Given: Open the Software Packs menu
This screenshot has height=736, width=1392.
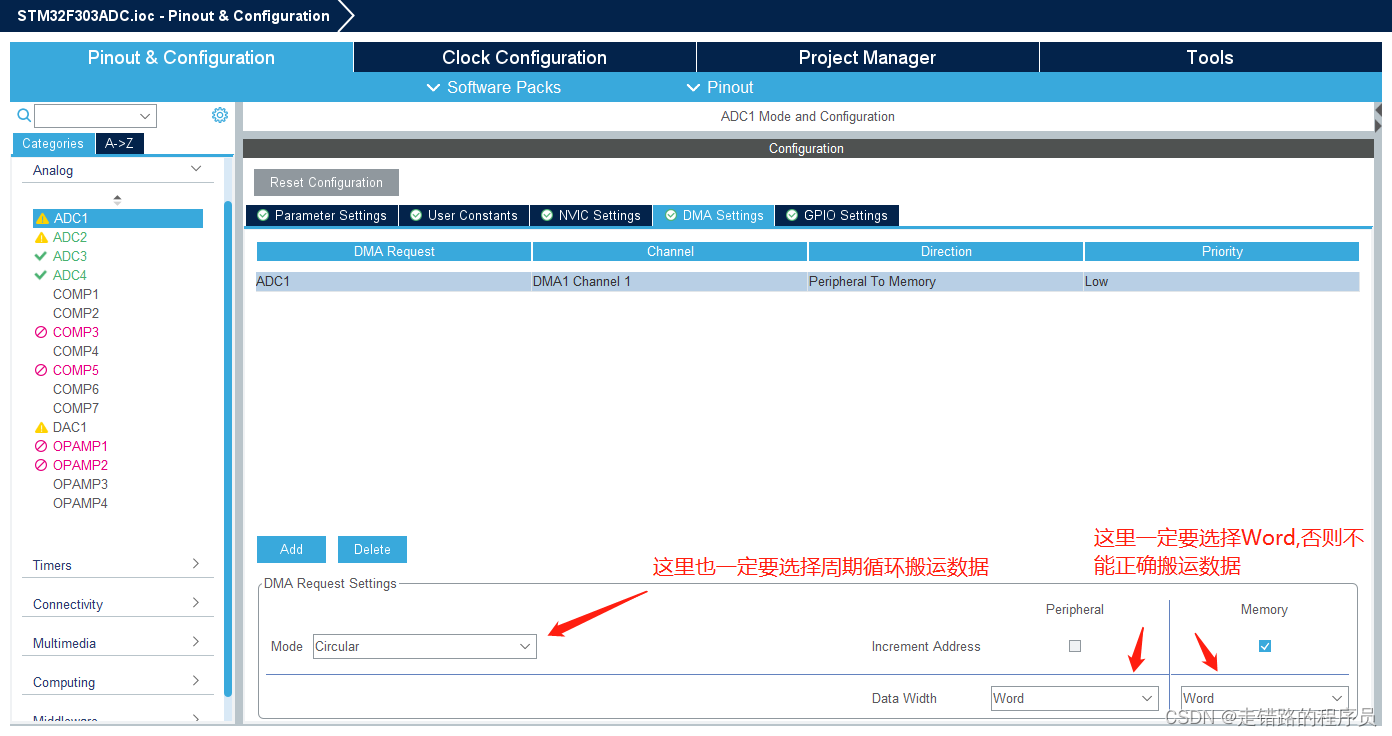Looking at the screenshot, I should 494,87.
